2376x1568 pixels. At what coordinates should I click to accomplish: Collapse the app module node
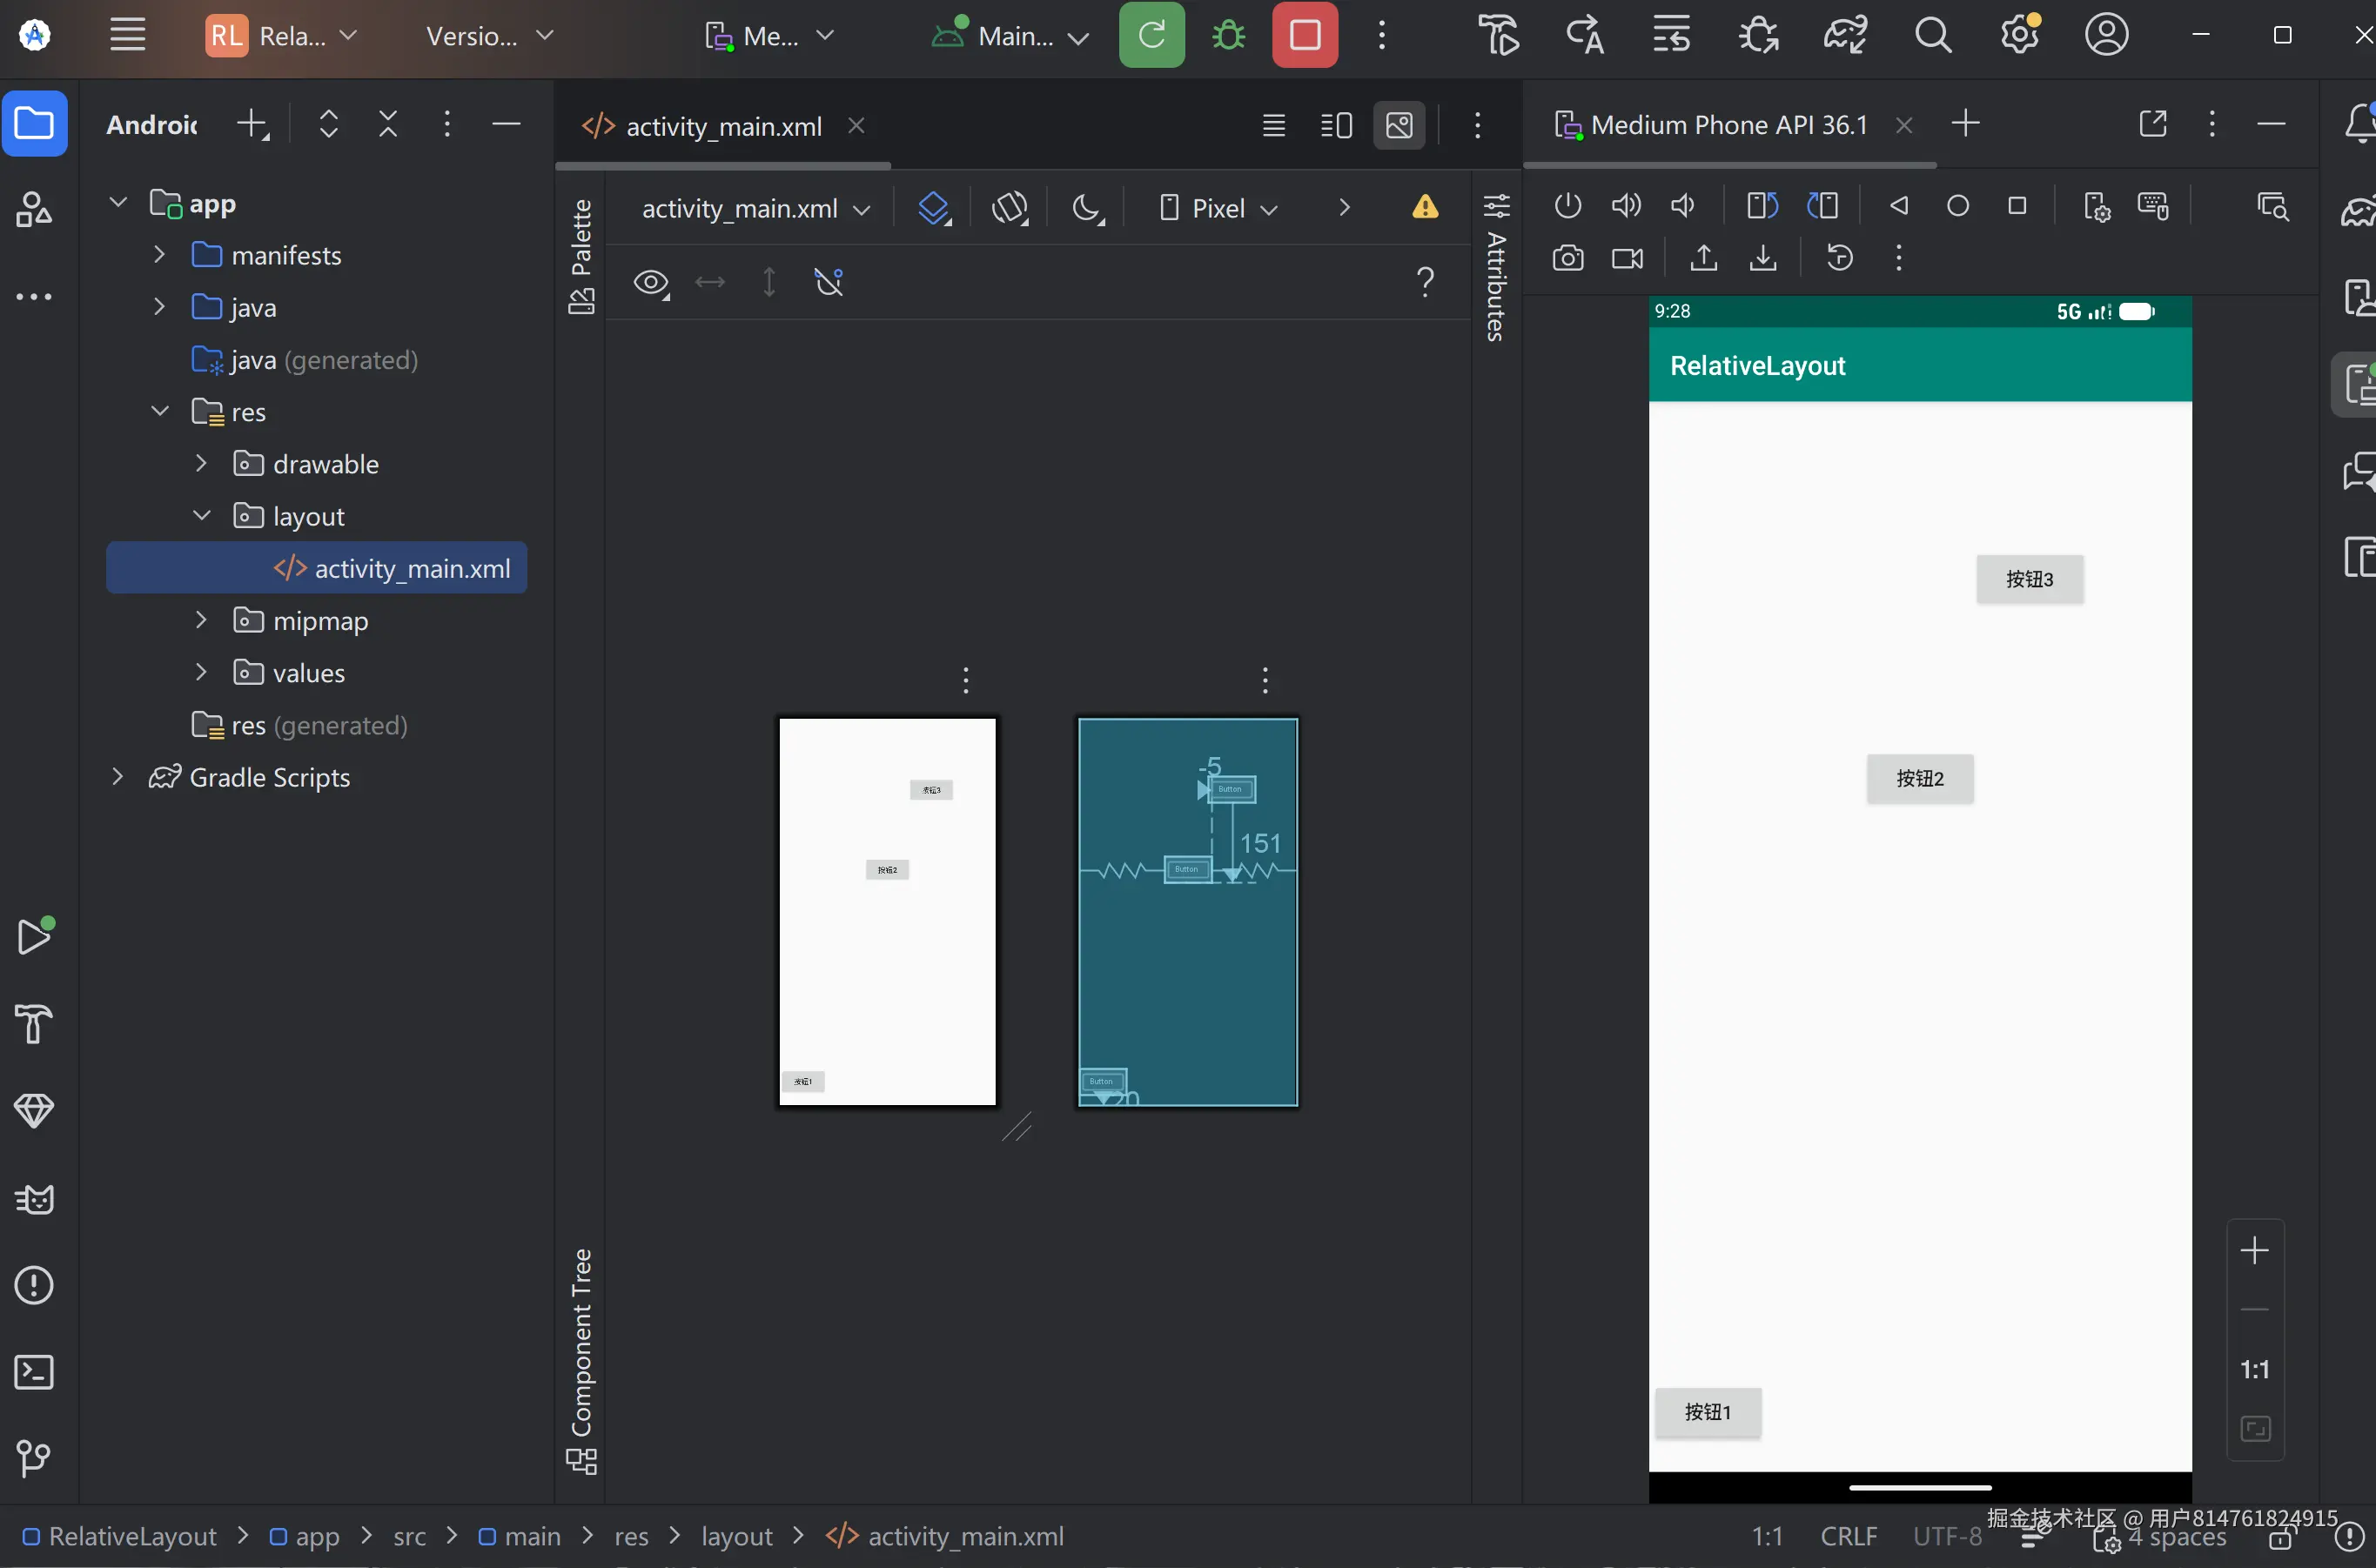[118, 203]
